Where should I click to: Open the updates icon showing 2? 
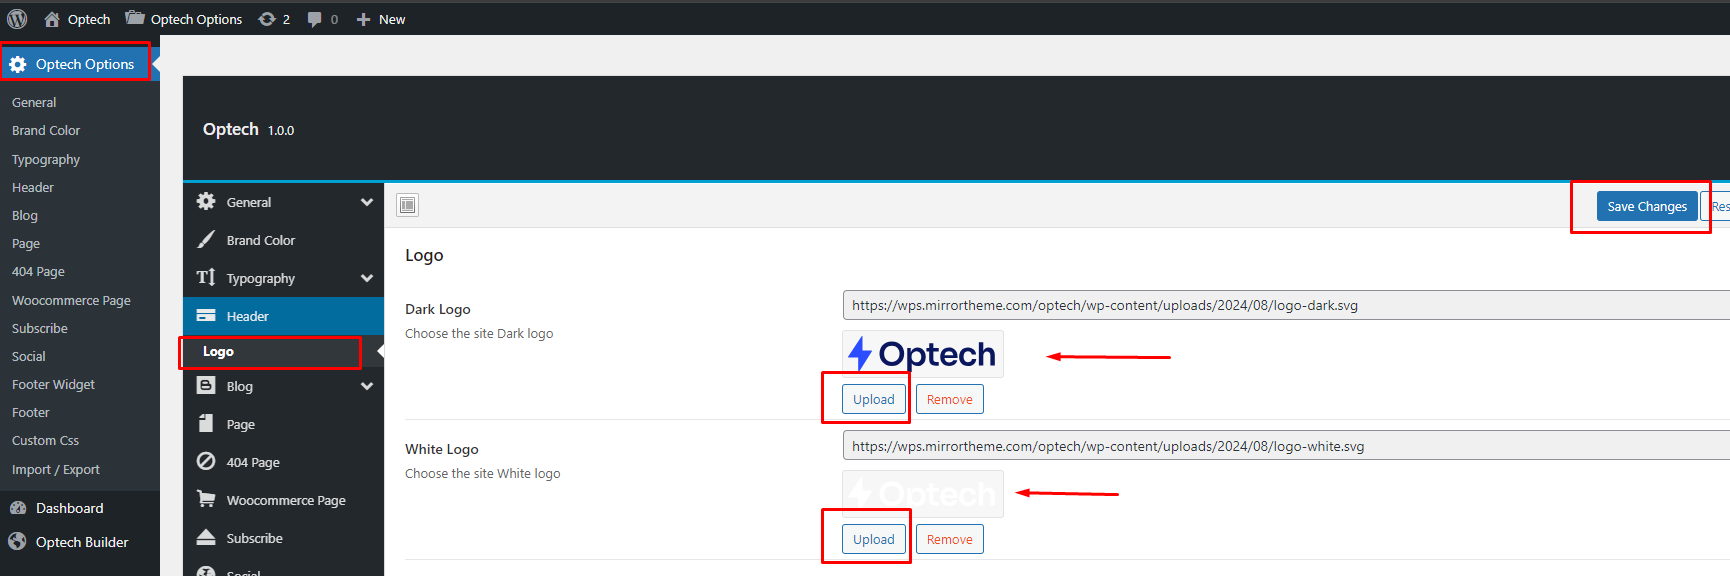pyautogui.click(x=267, y=19)
